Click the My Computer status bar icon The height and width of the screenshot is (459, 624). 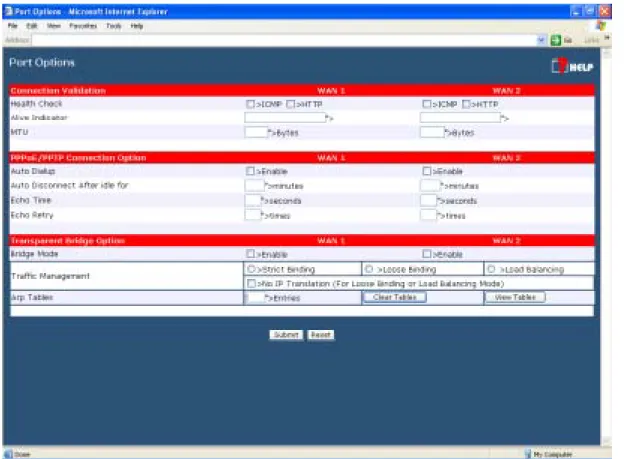point(528,454)
